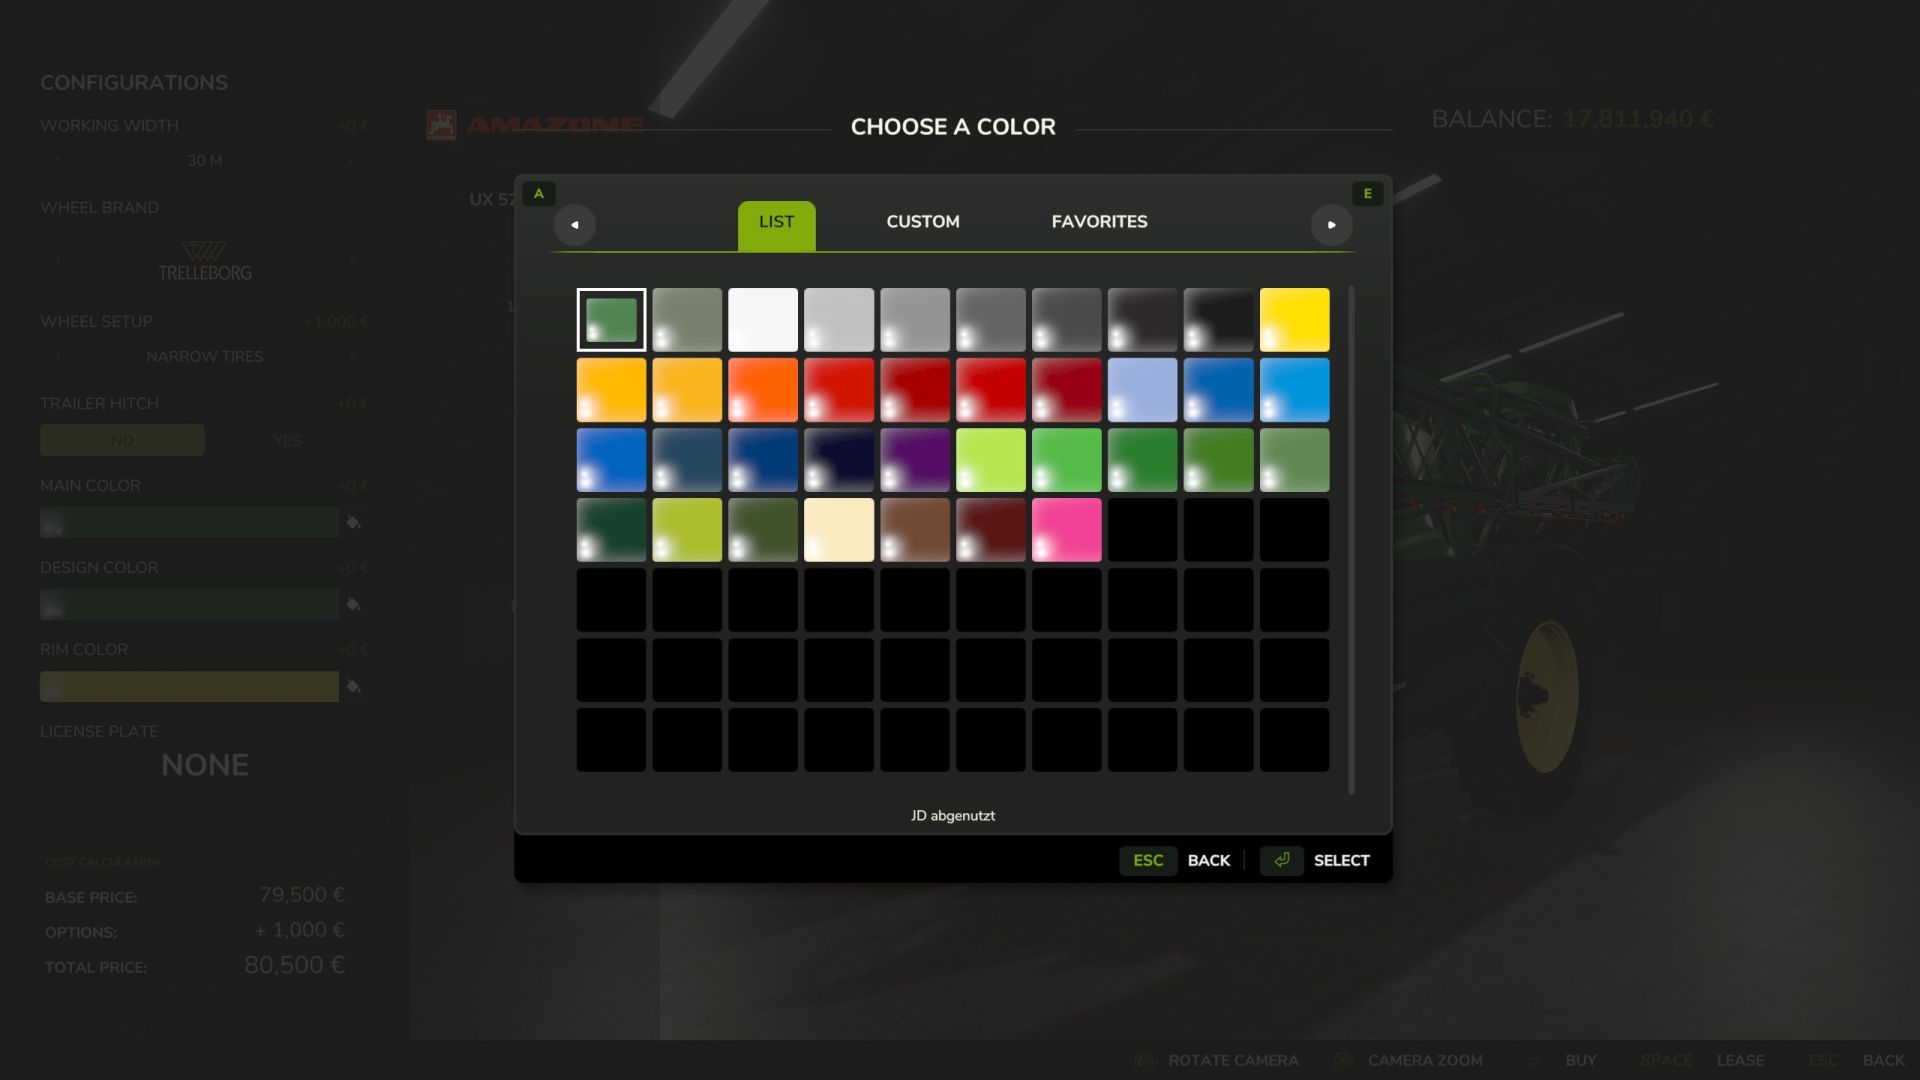Click the SELECT button label
The height and width of the screenshot is (1080, 1920).
click(x=1341, y=861)
